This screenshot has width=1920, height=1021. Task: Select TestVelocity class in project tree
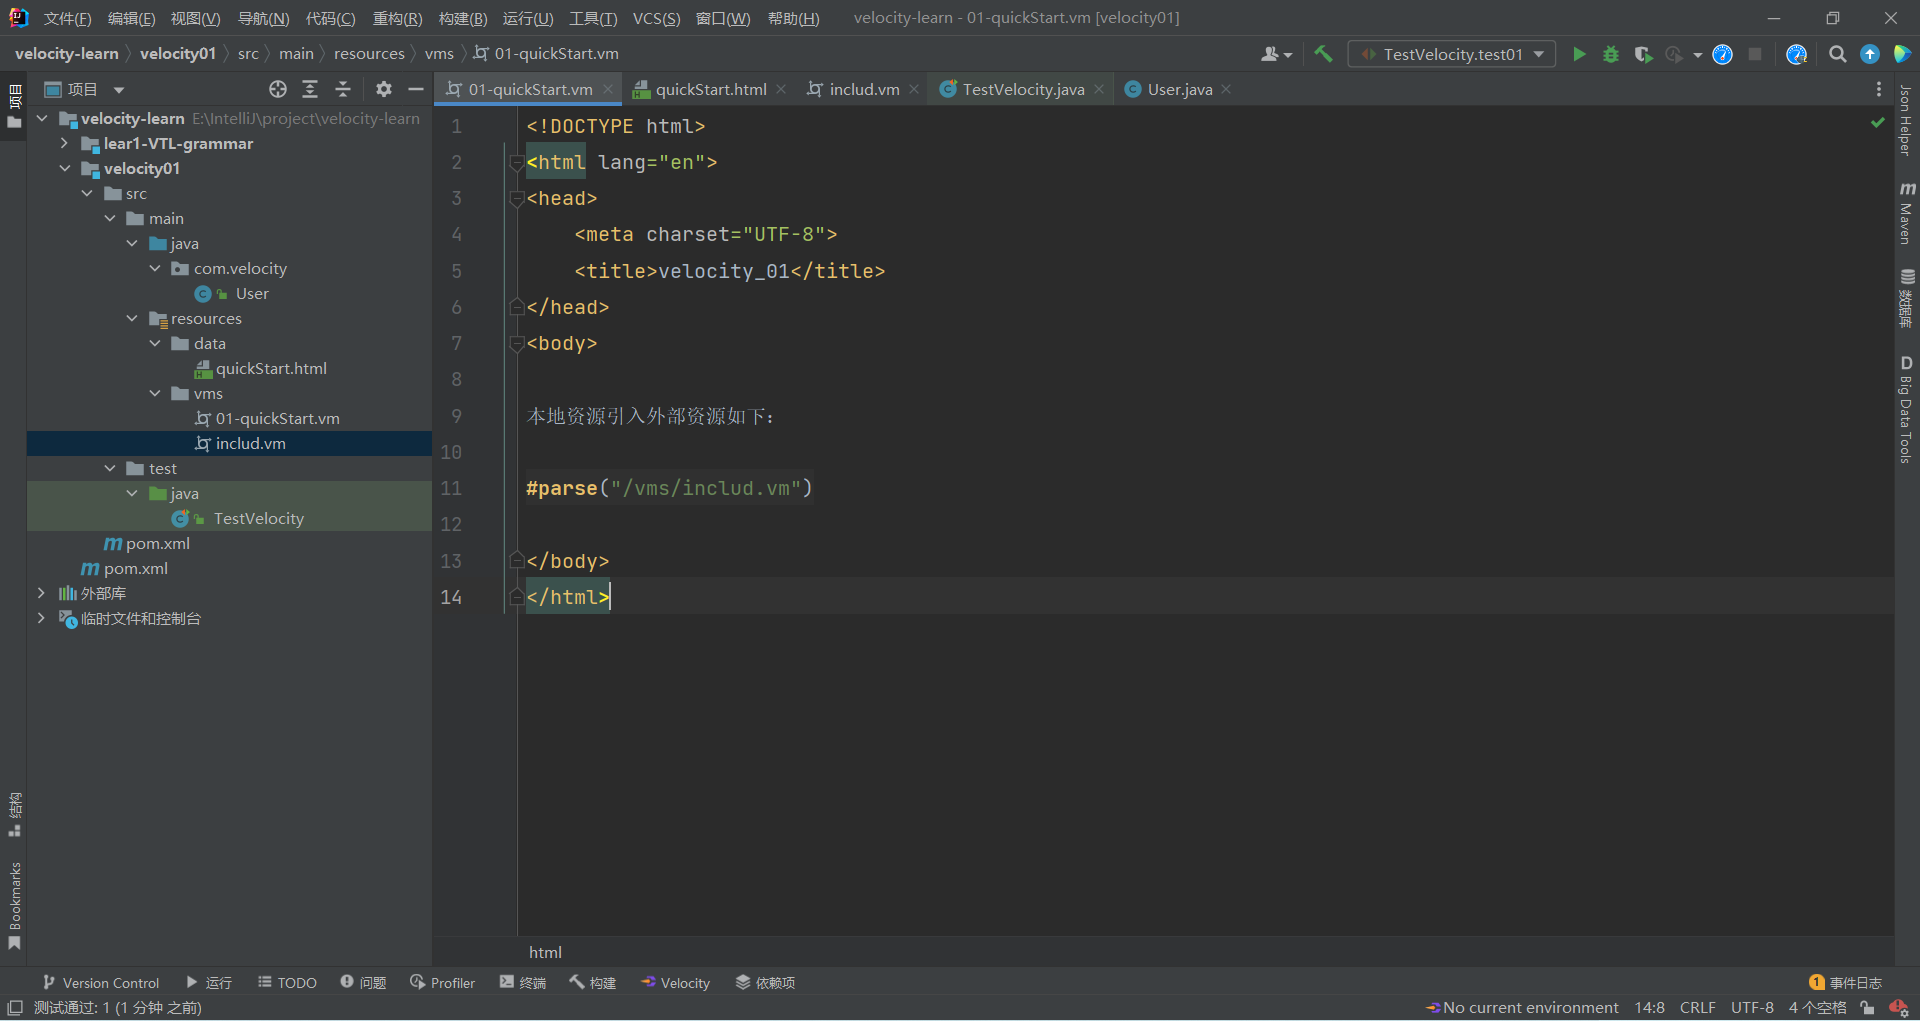pyautogui.click(x=258, y=518)
